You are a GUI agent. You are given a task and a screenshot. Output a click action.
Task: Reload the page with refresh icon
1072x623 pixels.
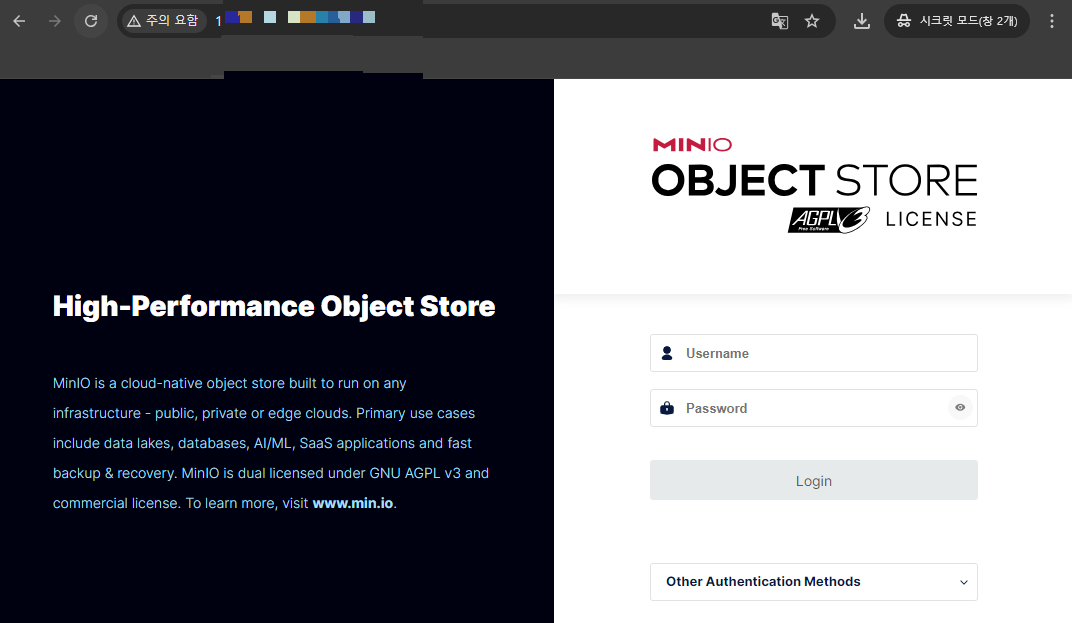(91, 21)
